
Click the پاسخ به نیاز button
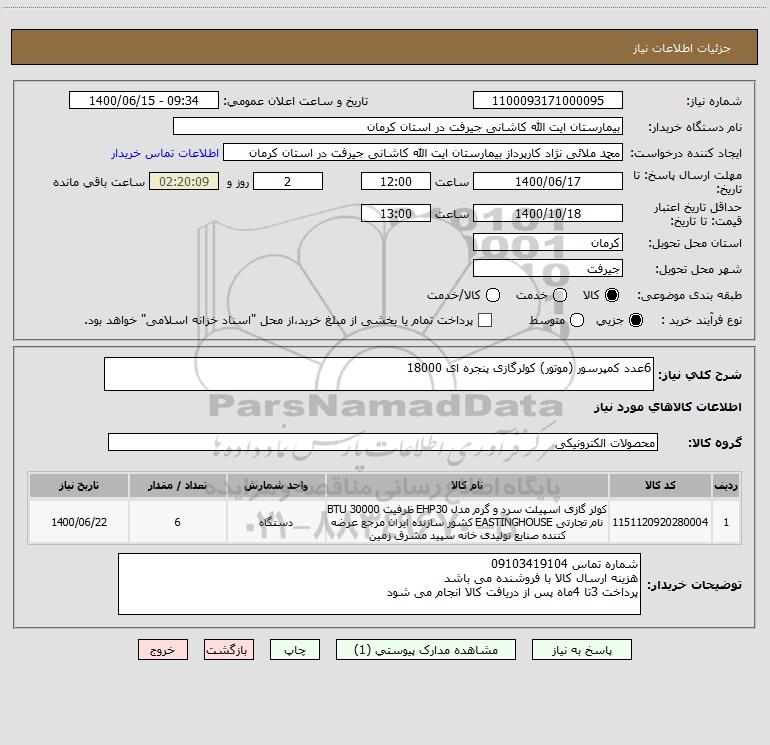[x=581, y=650]
